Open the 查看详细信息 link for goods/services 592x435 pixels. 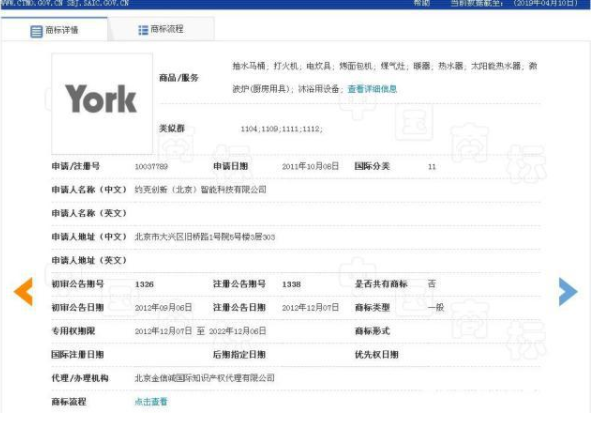[x=372, y=89]
